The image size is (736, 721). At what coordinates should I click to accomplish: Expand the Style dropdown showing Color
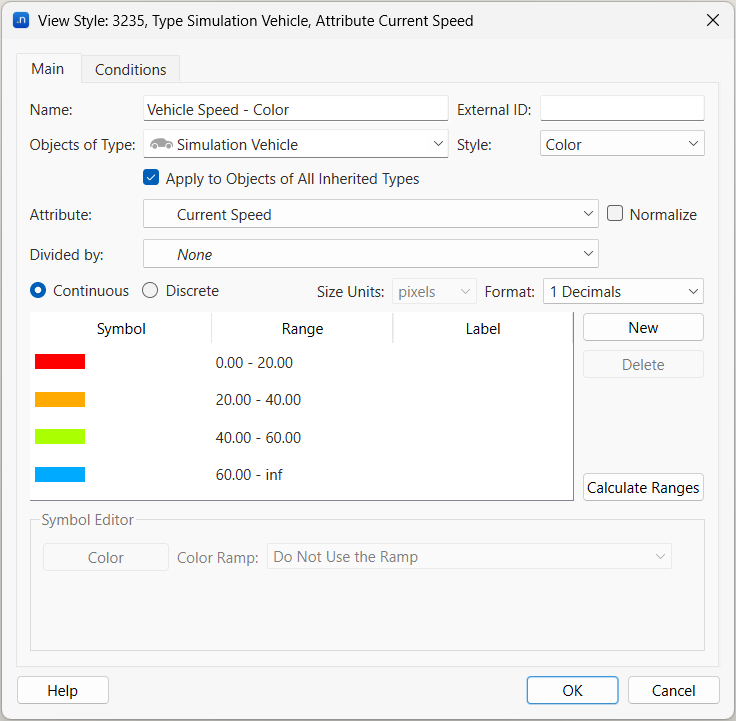click(622, 145)
